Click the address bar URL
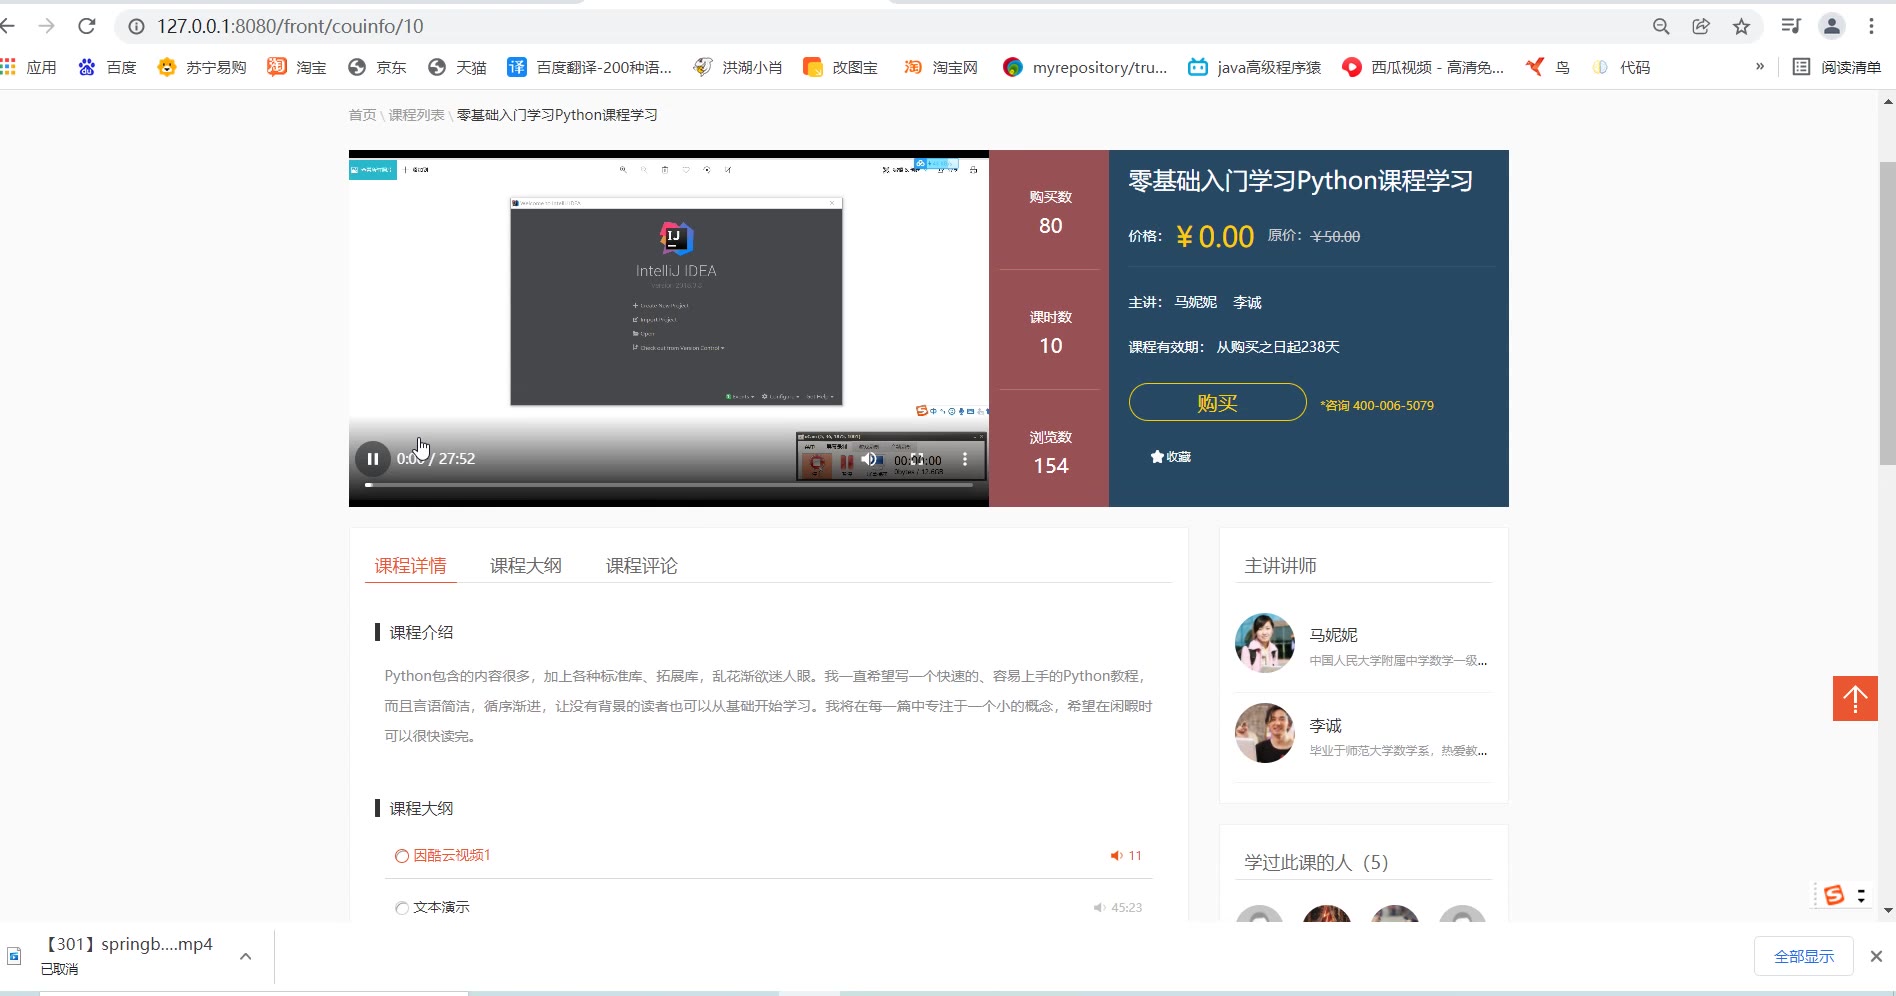 [290, 26]
